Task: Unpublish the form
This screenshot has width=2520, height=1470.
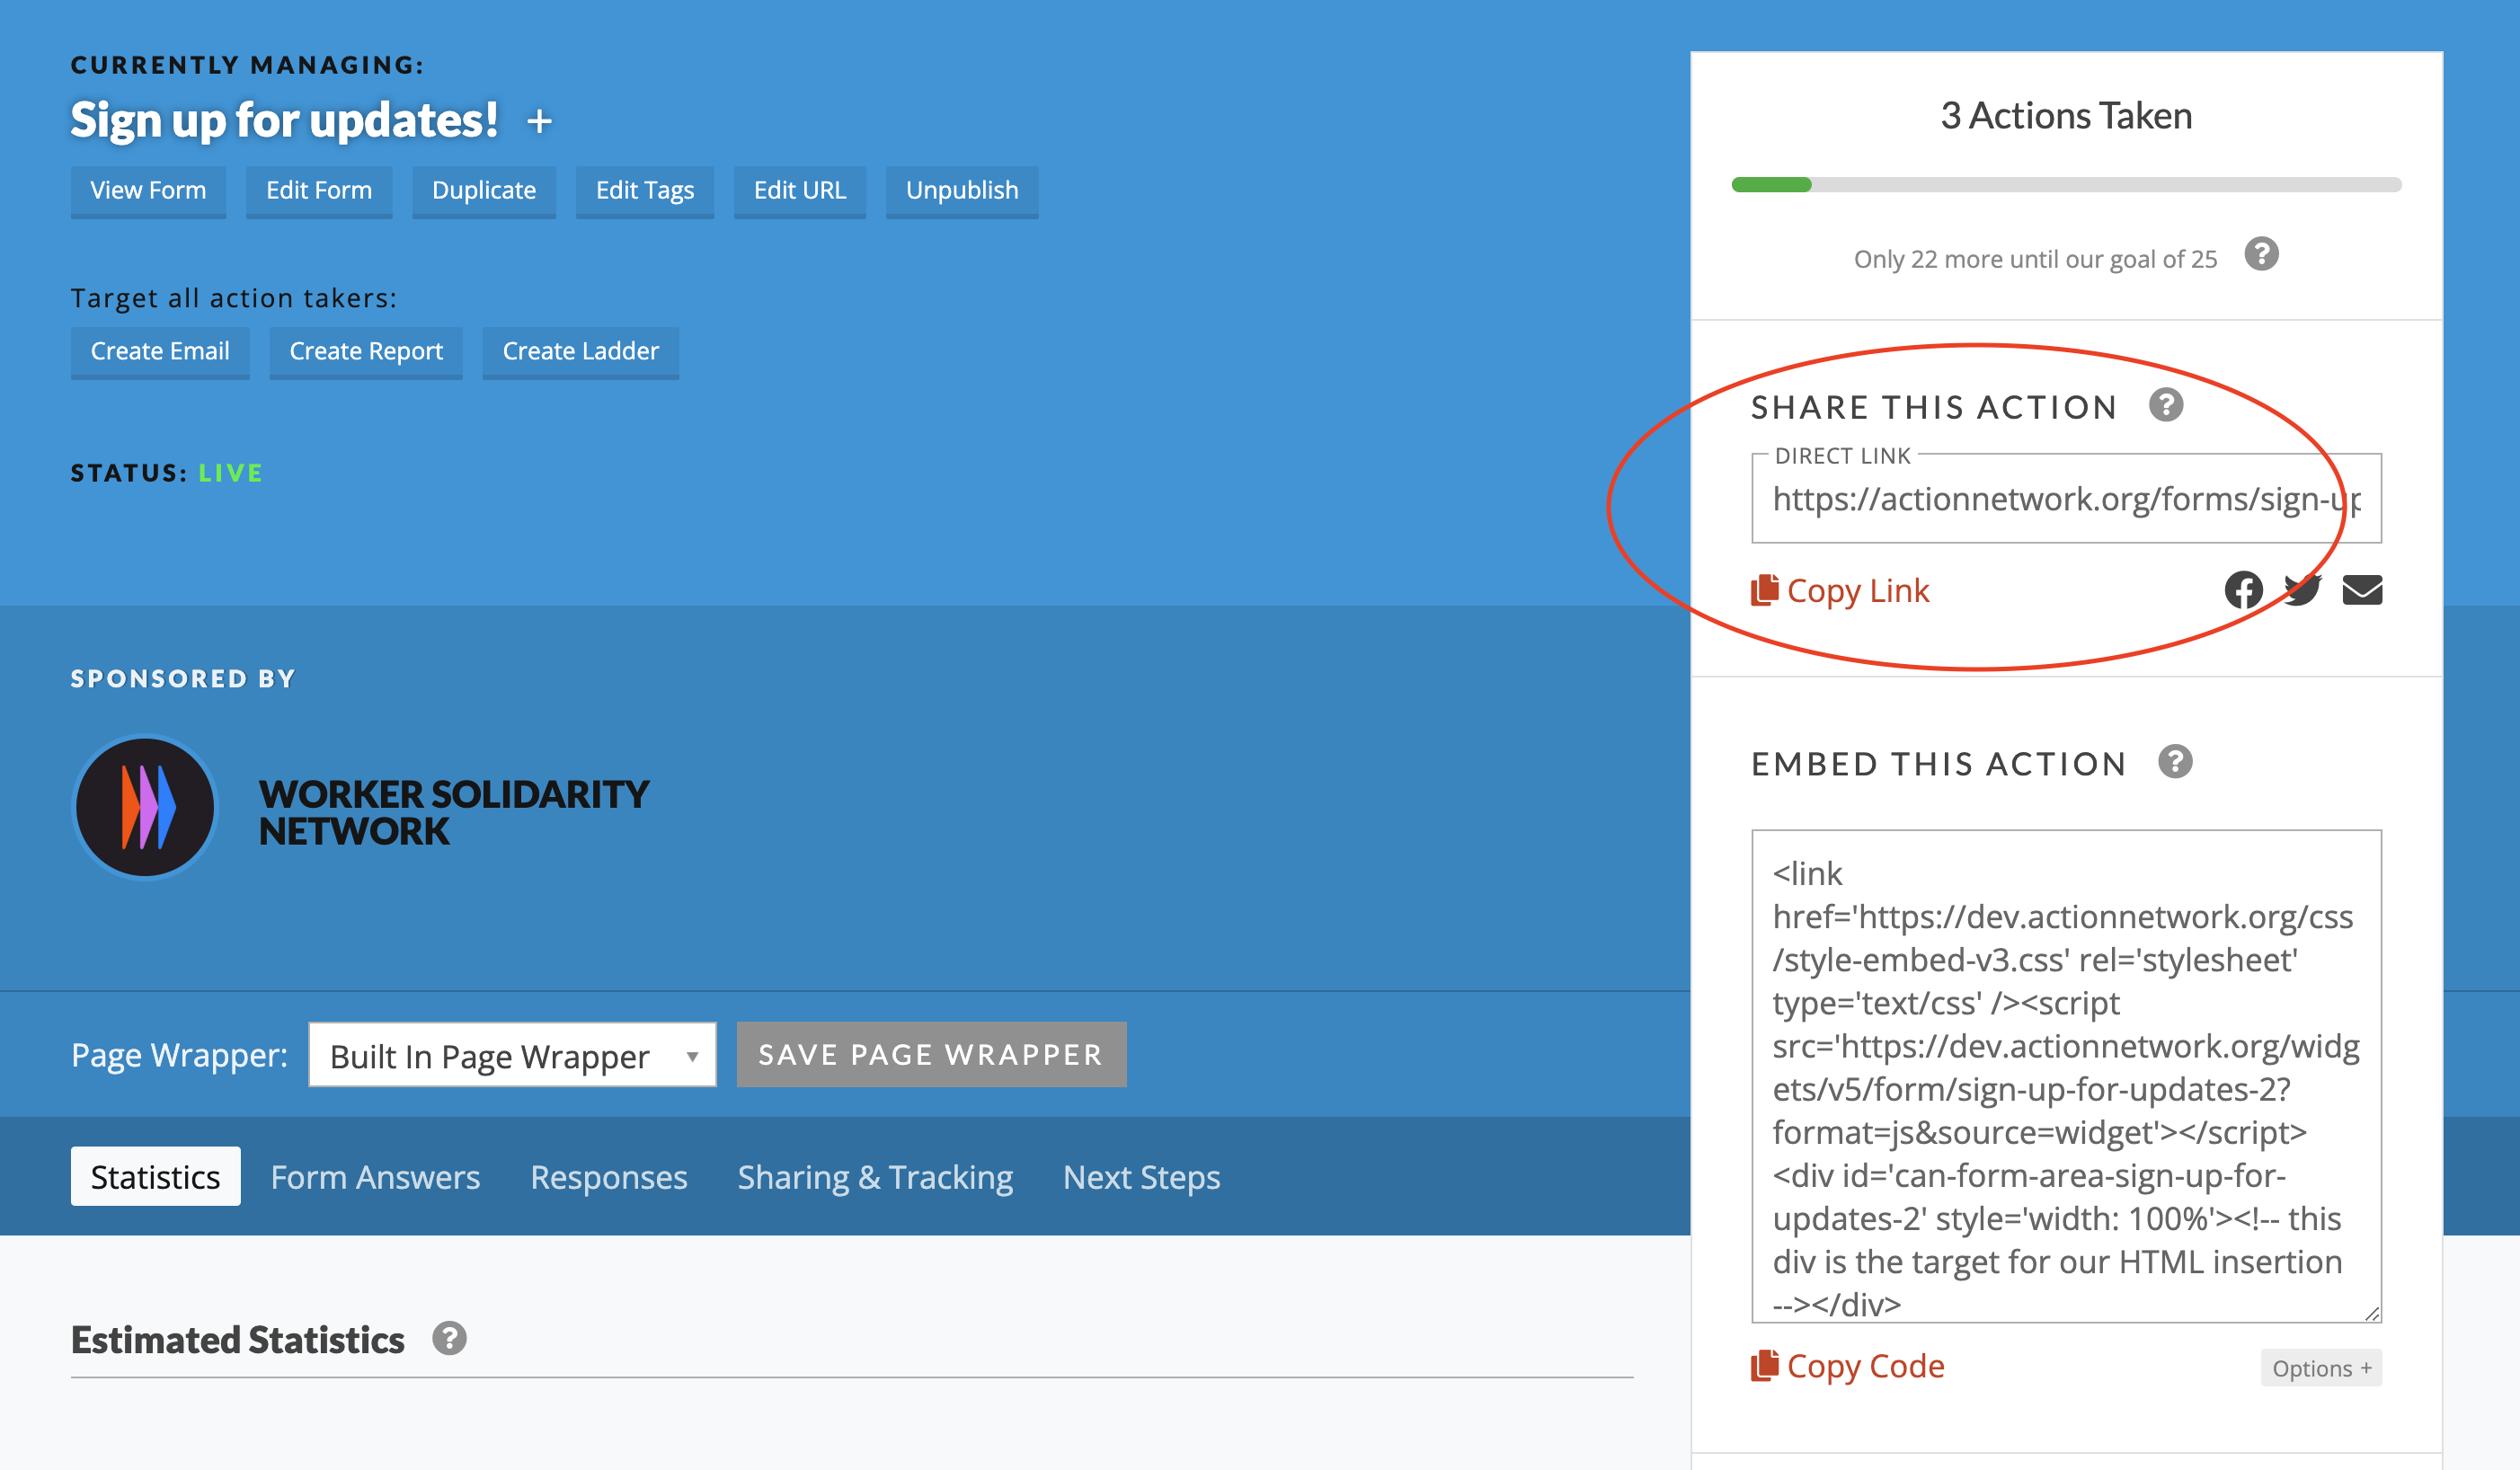Action: [x=962, y=191]
